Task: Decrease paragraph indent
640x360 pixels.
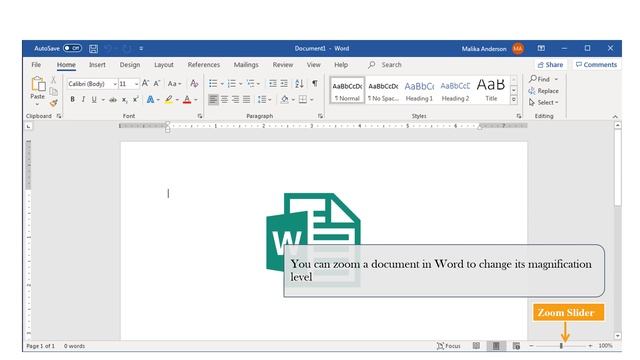Action: pos(273,84)
